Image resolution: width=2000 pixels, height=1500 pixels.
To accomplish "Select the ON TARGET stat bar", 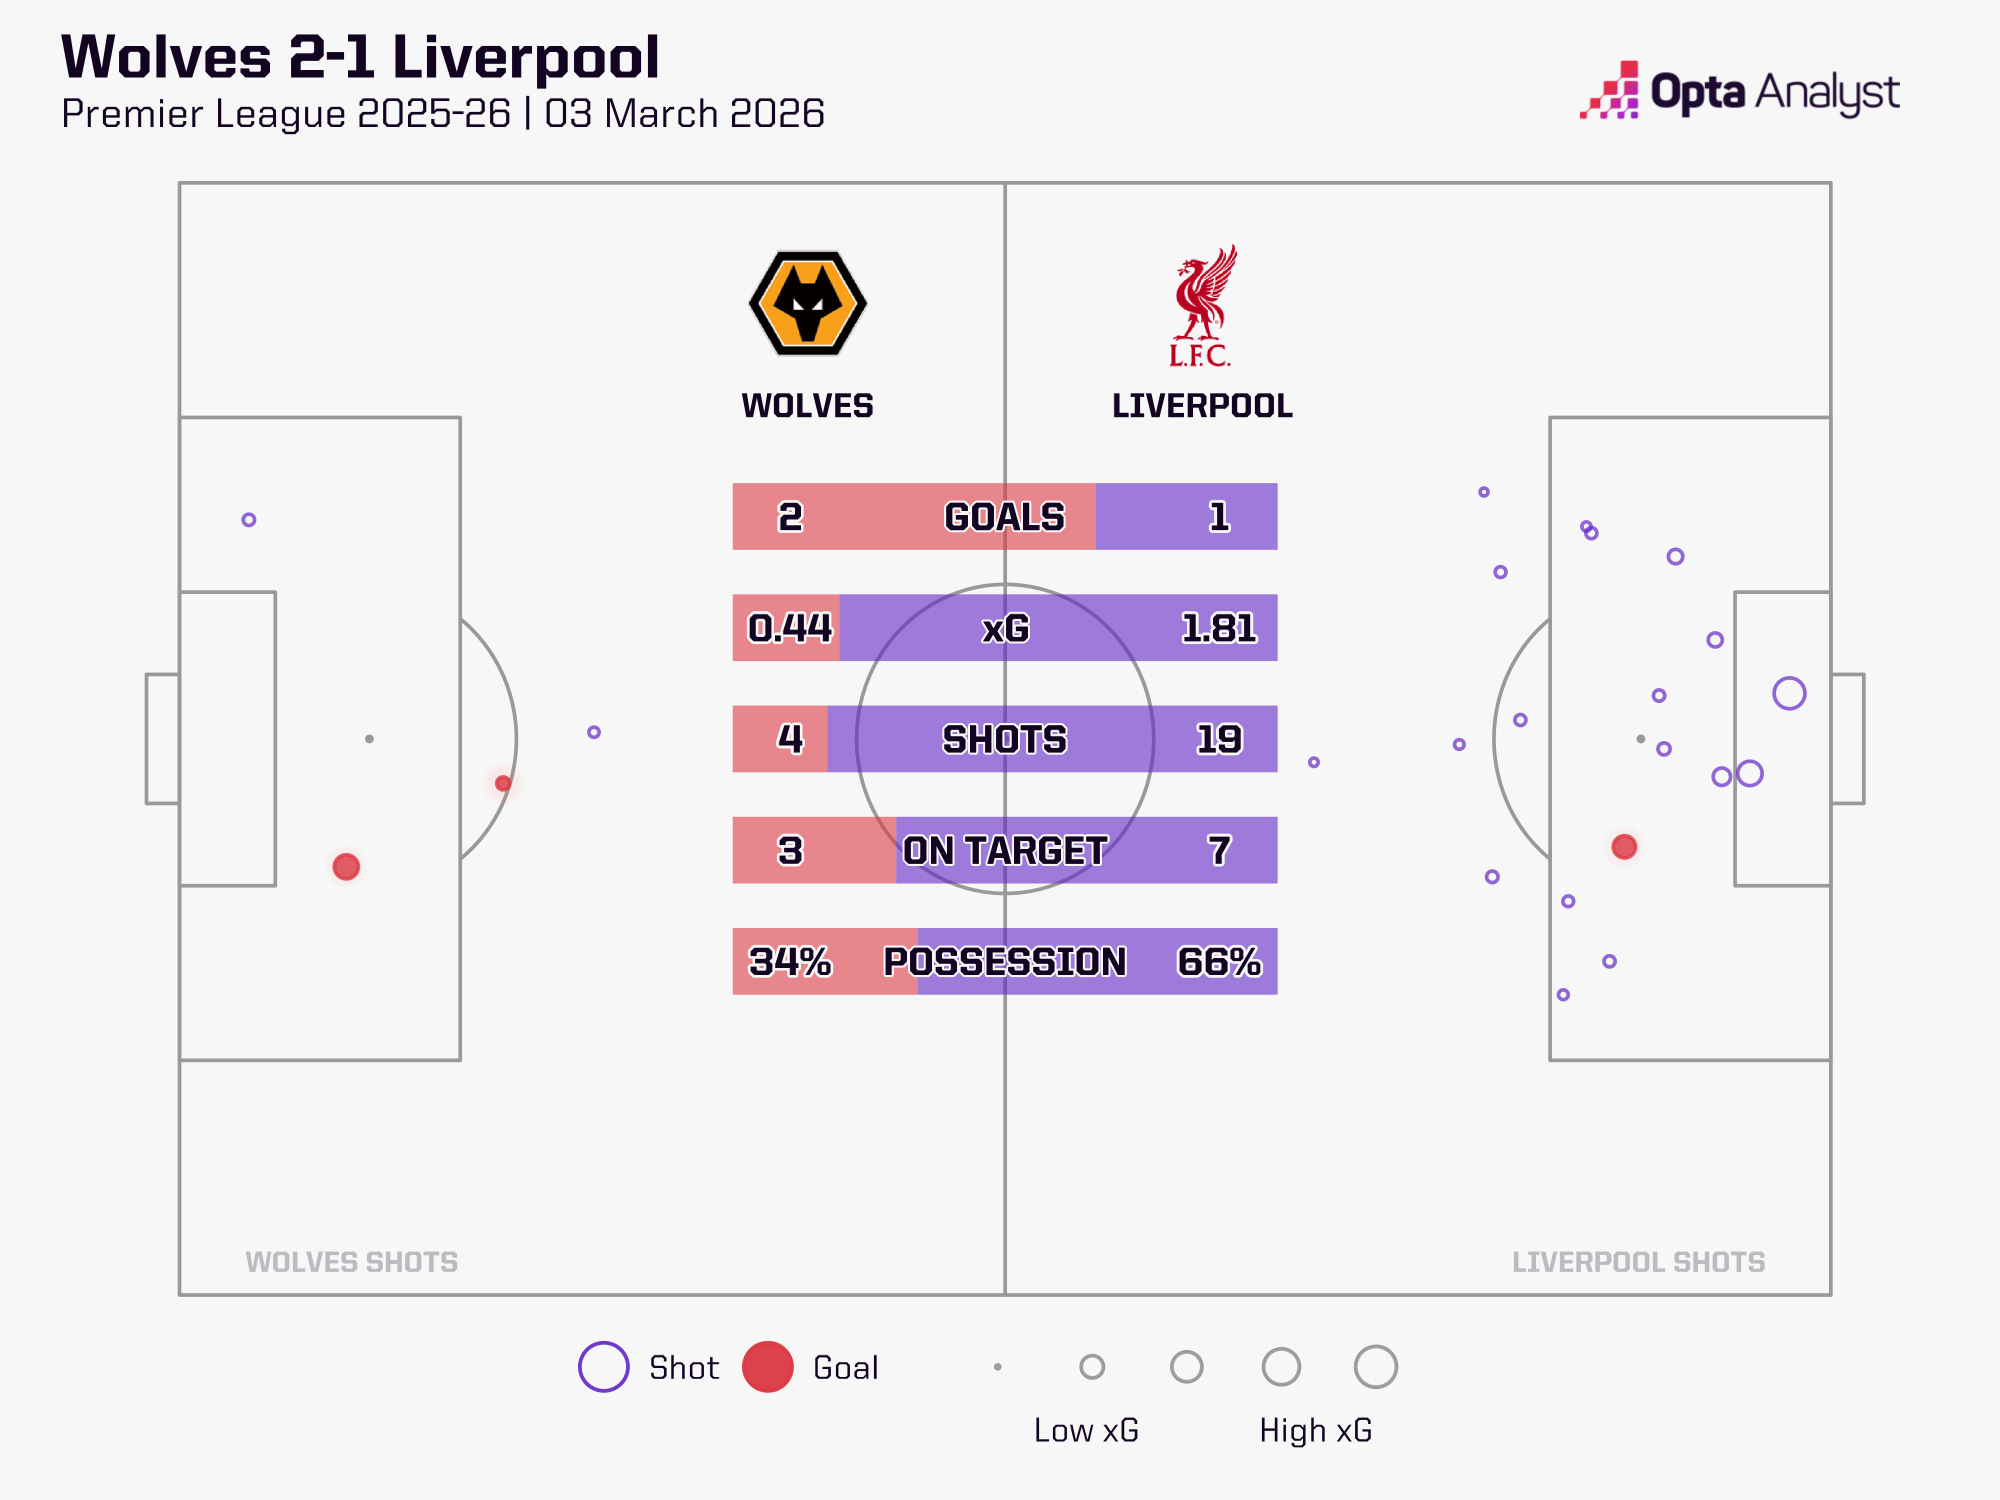I will click(1004, 850).
